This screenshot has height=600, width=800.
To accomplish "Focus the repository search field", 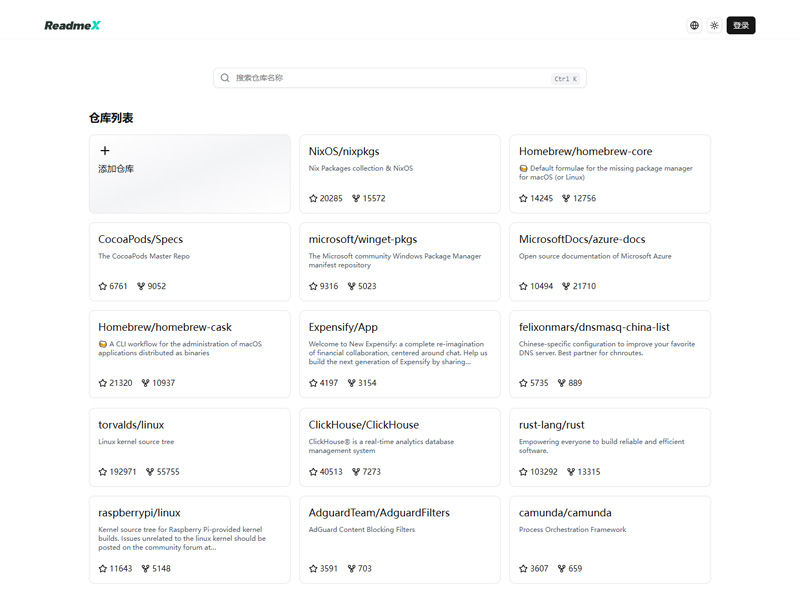I will 390,78.
